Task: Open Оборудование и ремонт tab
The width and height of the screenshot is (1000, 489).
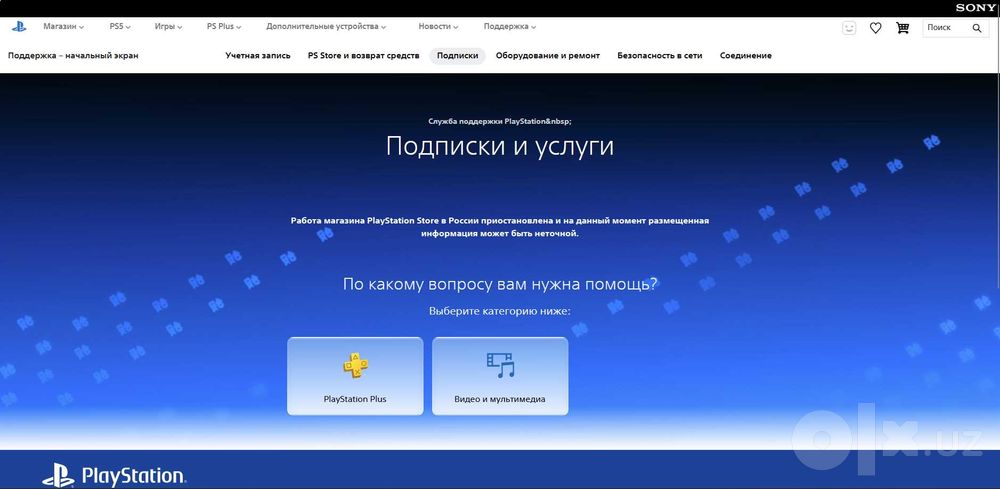Action: coord(548,55)
